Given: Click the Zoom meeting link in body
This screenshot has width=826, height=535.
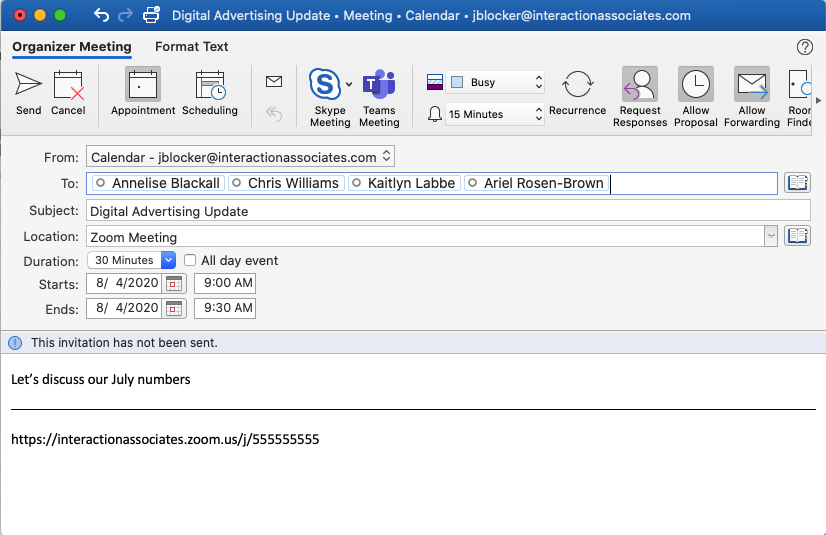Looking at the screenshot, I should click(165, 439).
